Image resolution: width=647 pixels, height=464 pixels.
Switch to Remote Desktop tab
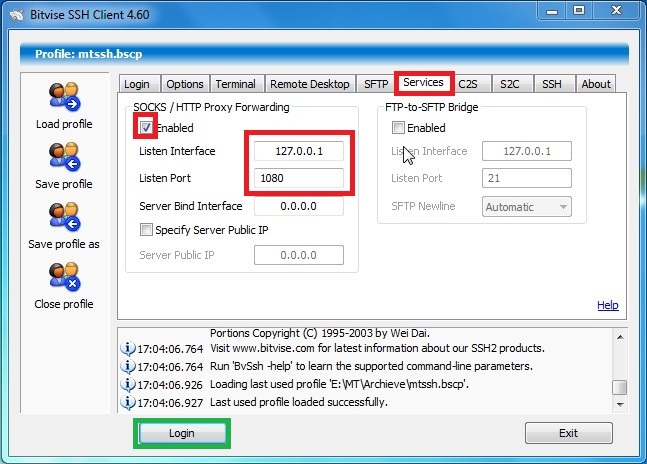point(310,84)
